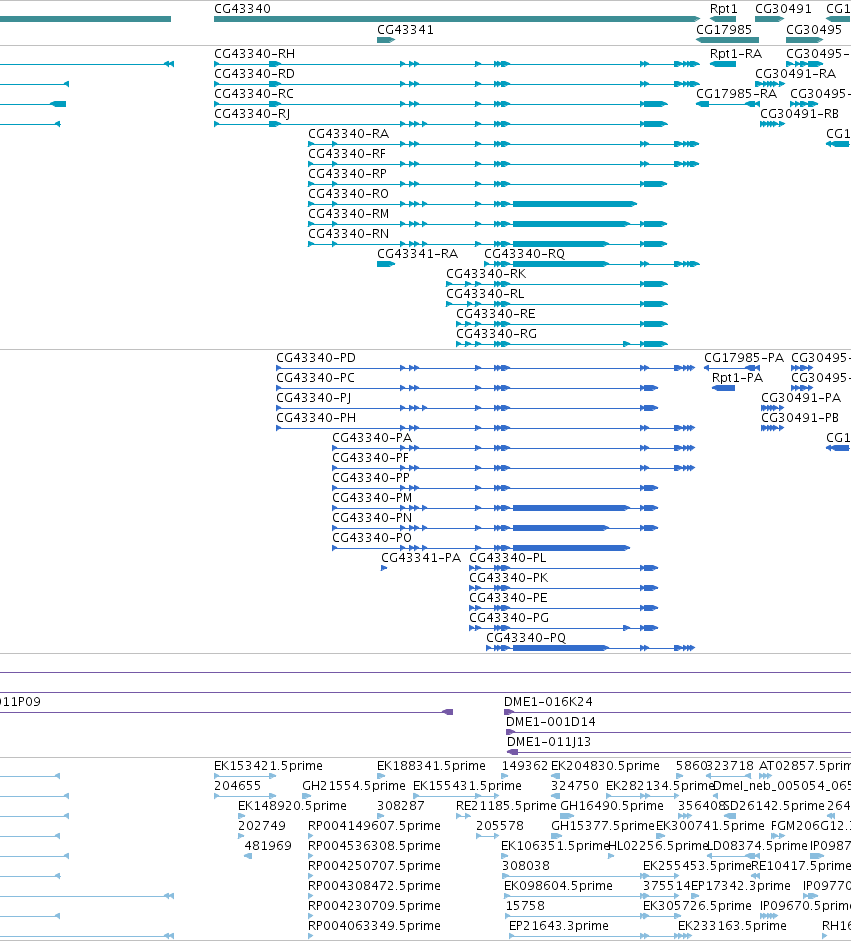Click transcript CG43340-RL

tap(485, 294)
